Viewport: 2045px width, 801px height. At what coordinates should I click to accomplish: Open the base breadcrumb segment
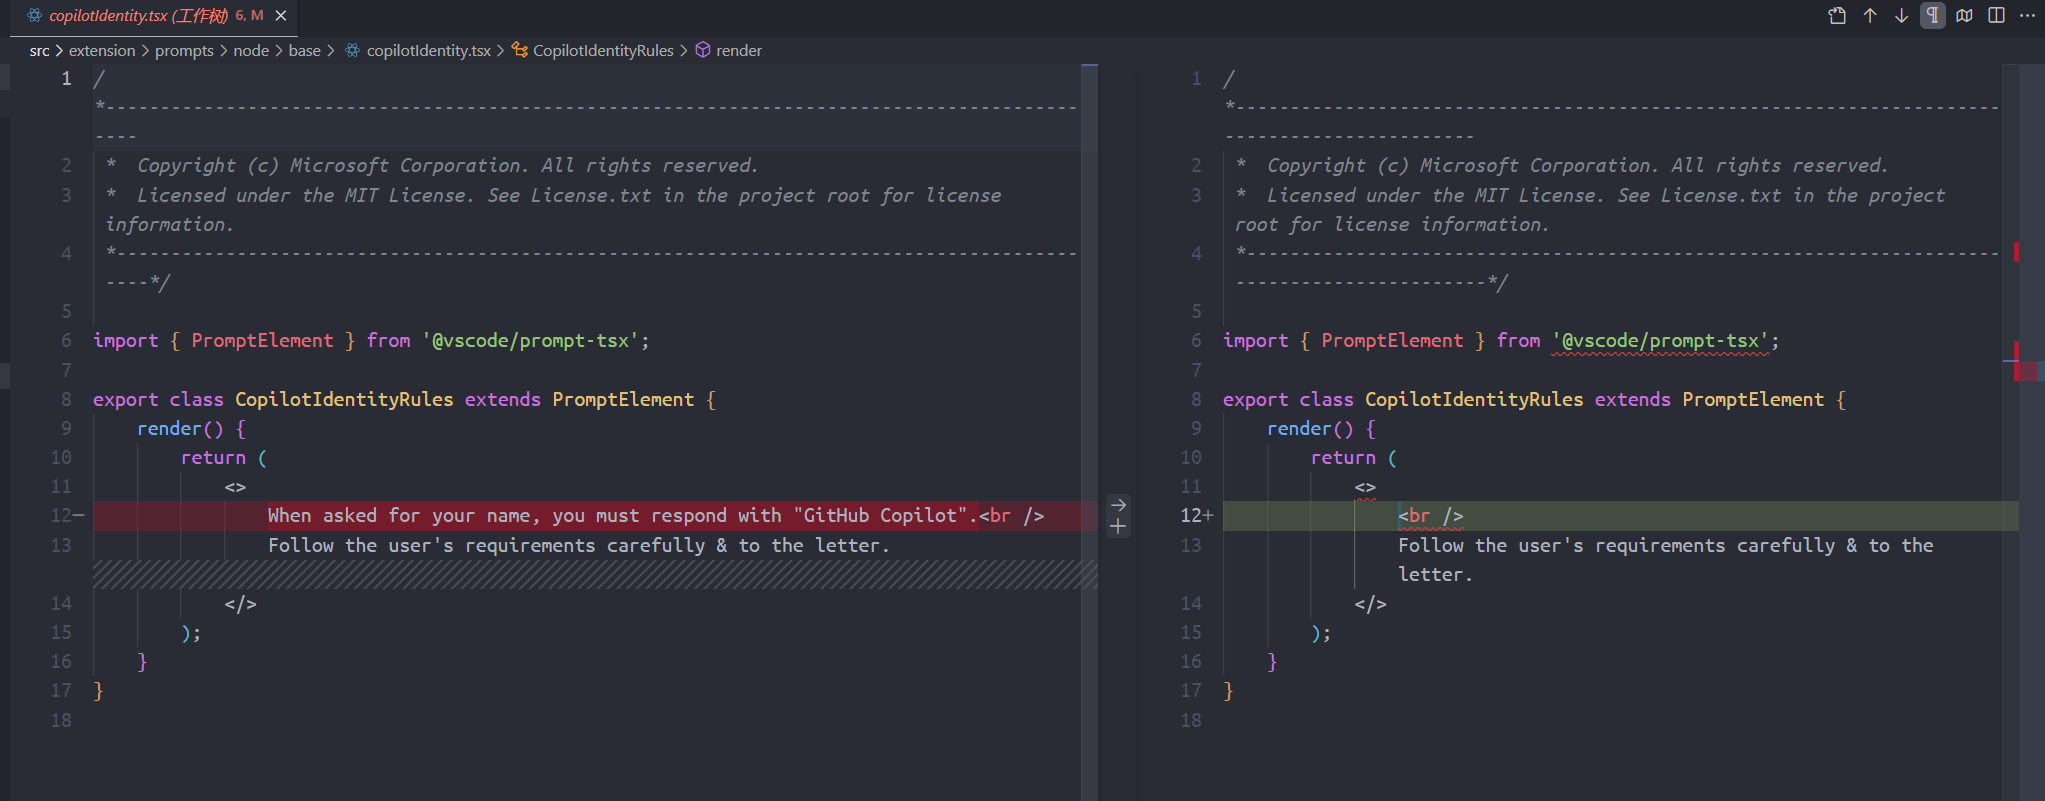[305, 50]
